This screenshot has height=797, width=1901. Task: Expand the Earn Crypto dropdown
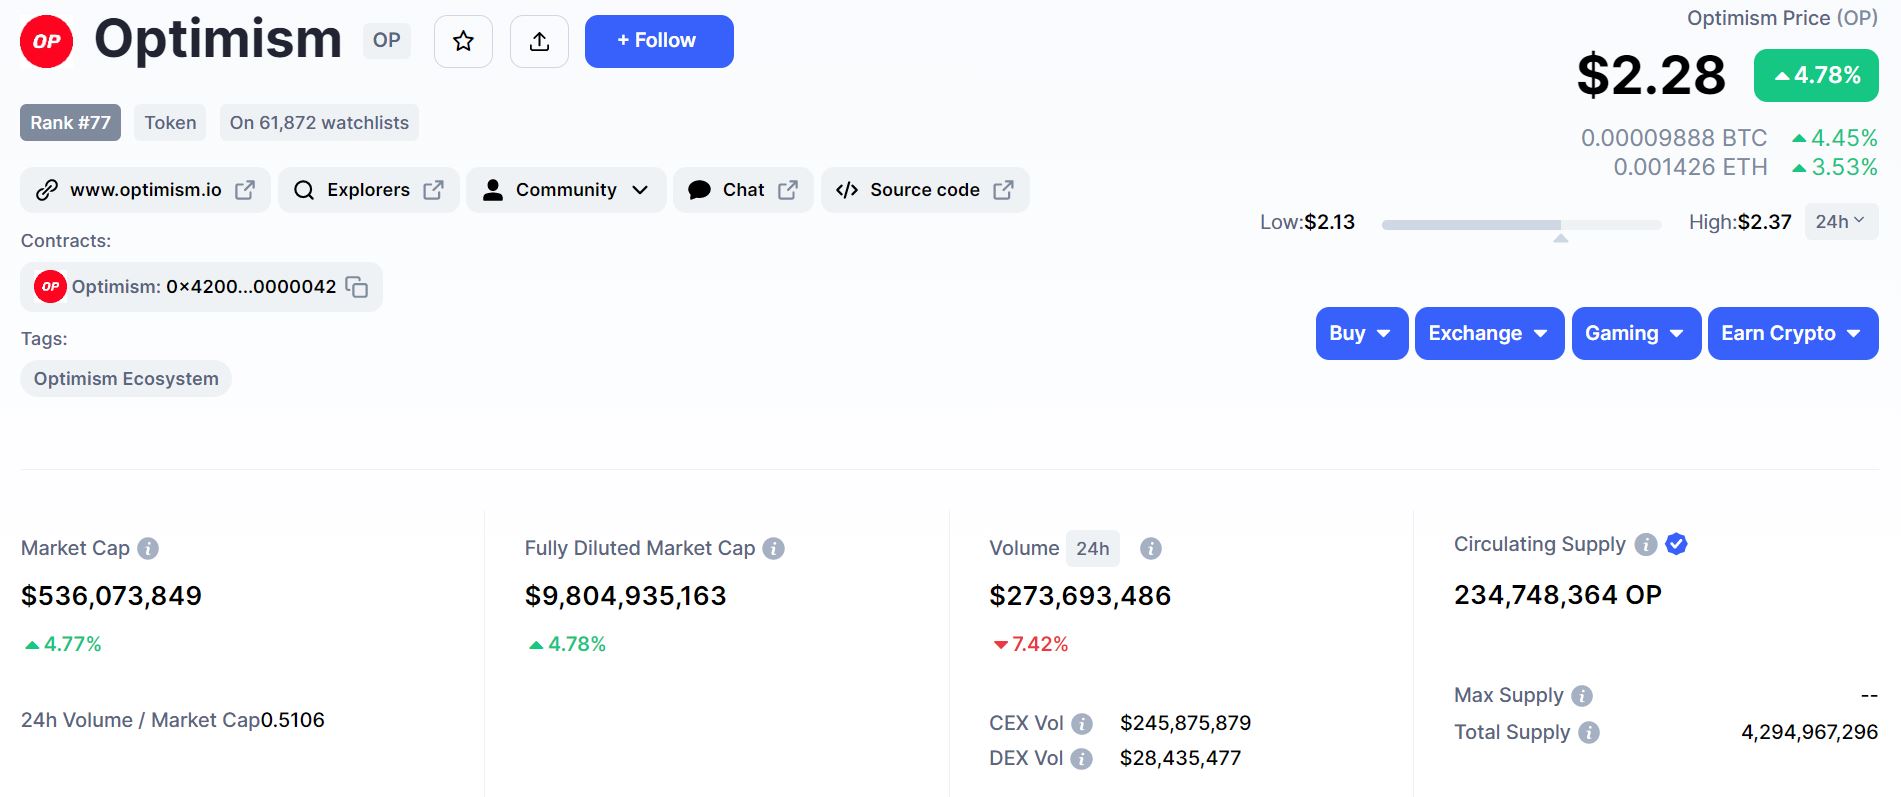1793,333
